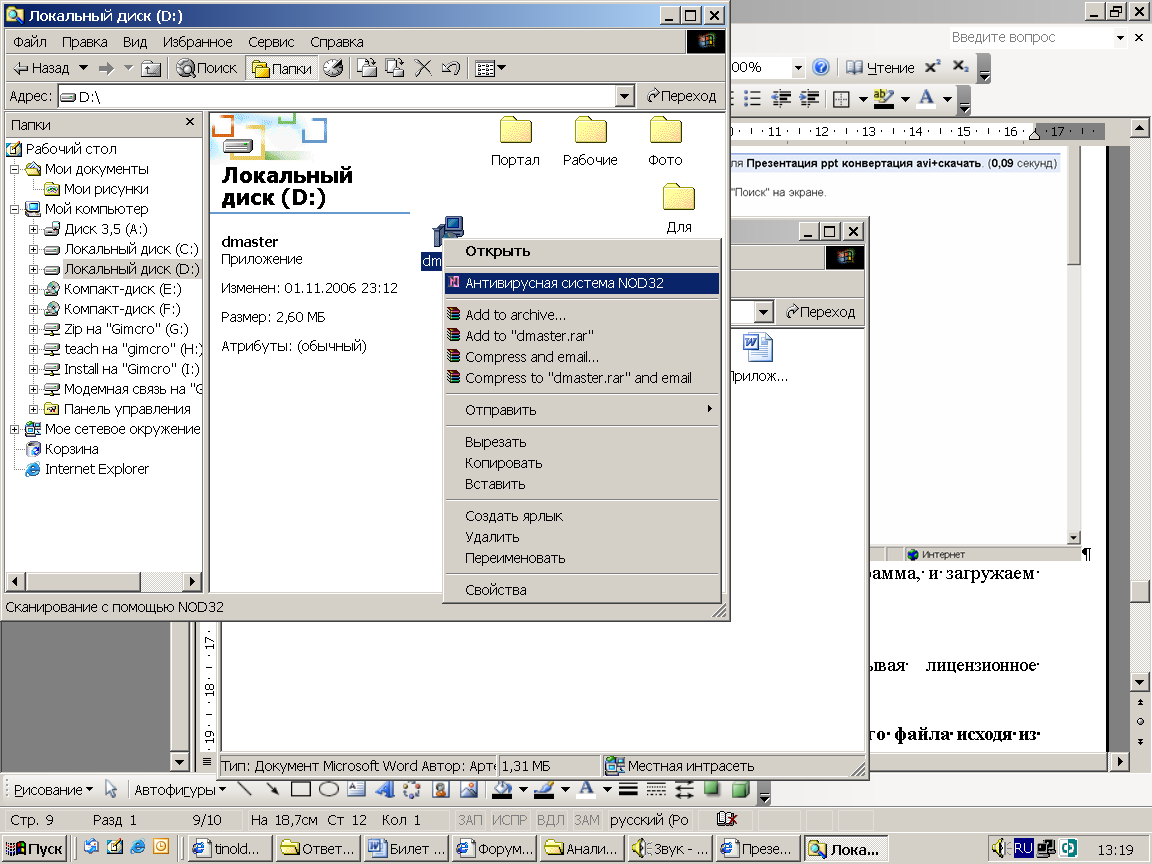
Task: Open the Автофигуры dropdown
Action: click(x=180, y=790)
